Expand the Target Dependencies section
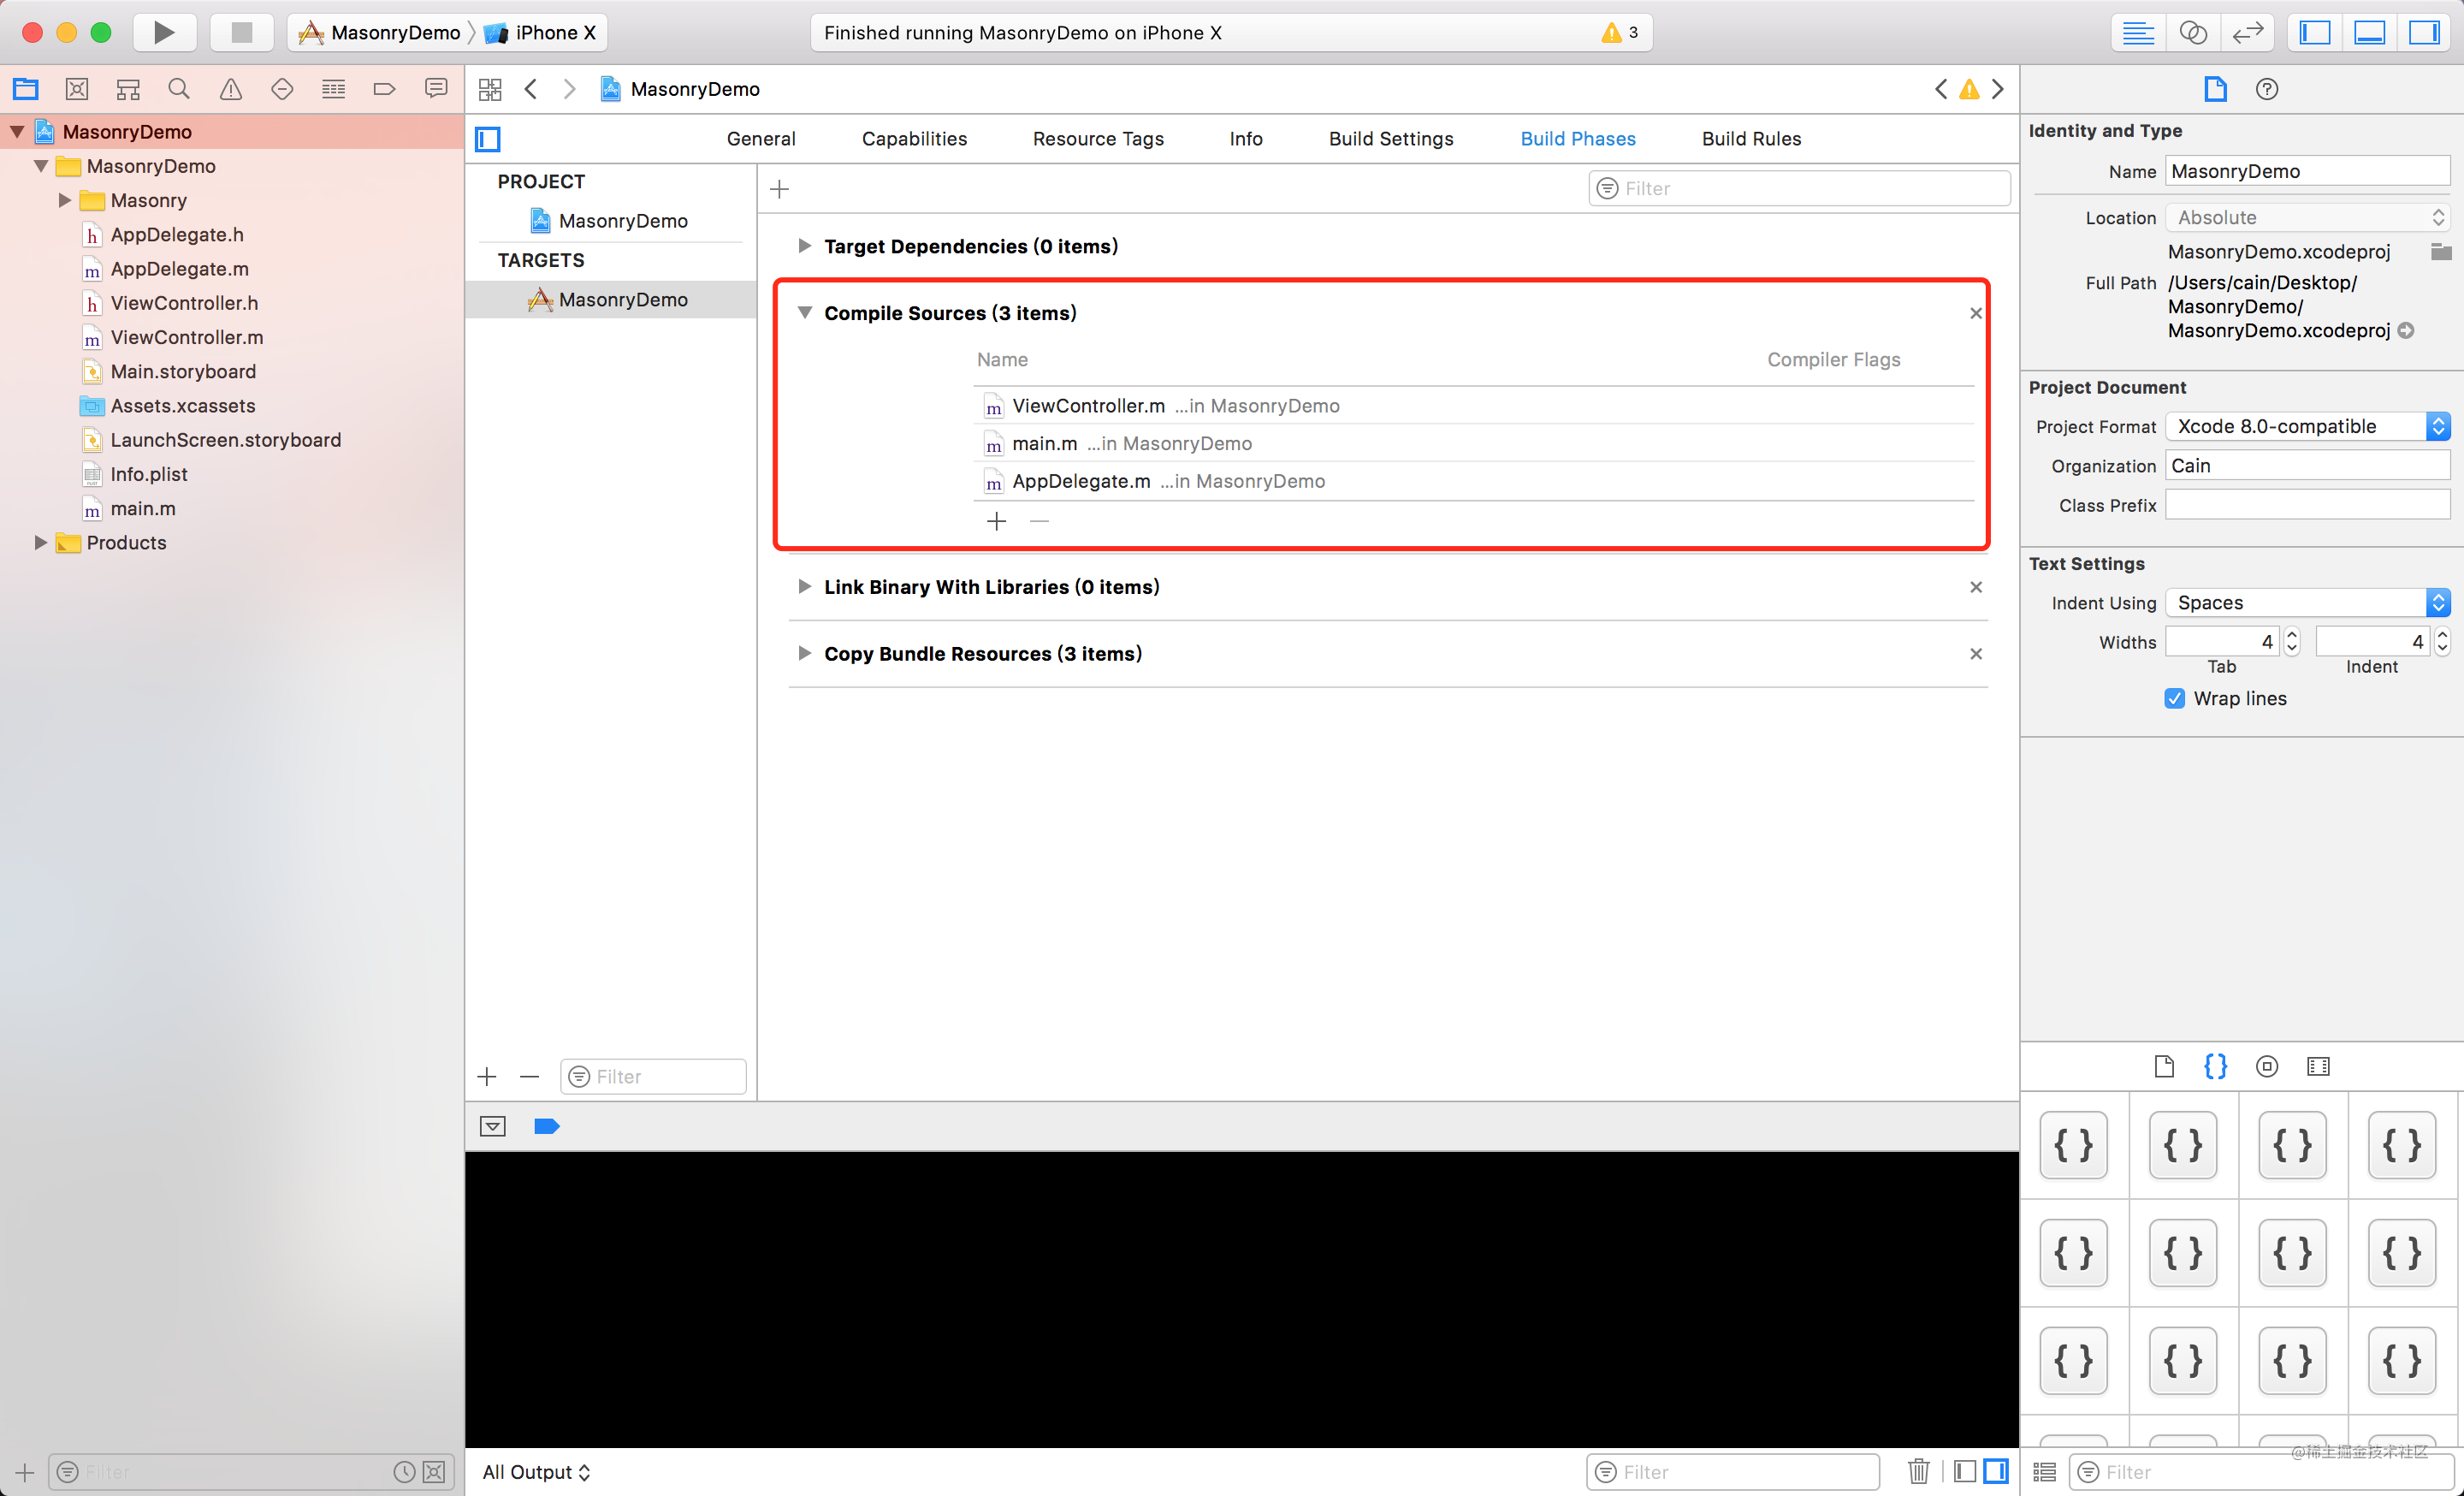The image size is (2464, 1496). coord(803,246)
